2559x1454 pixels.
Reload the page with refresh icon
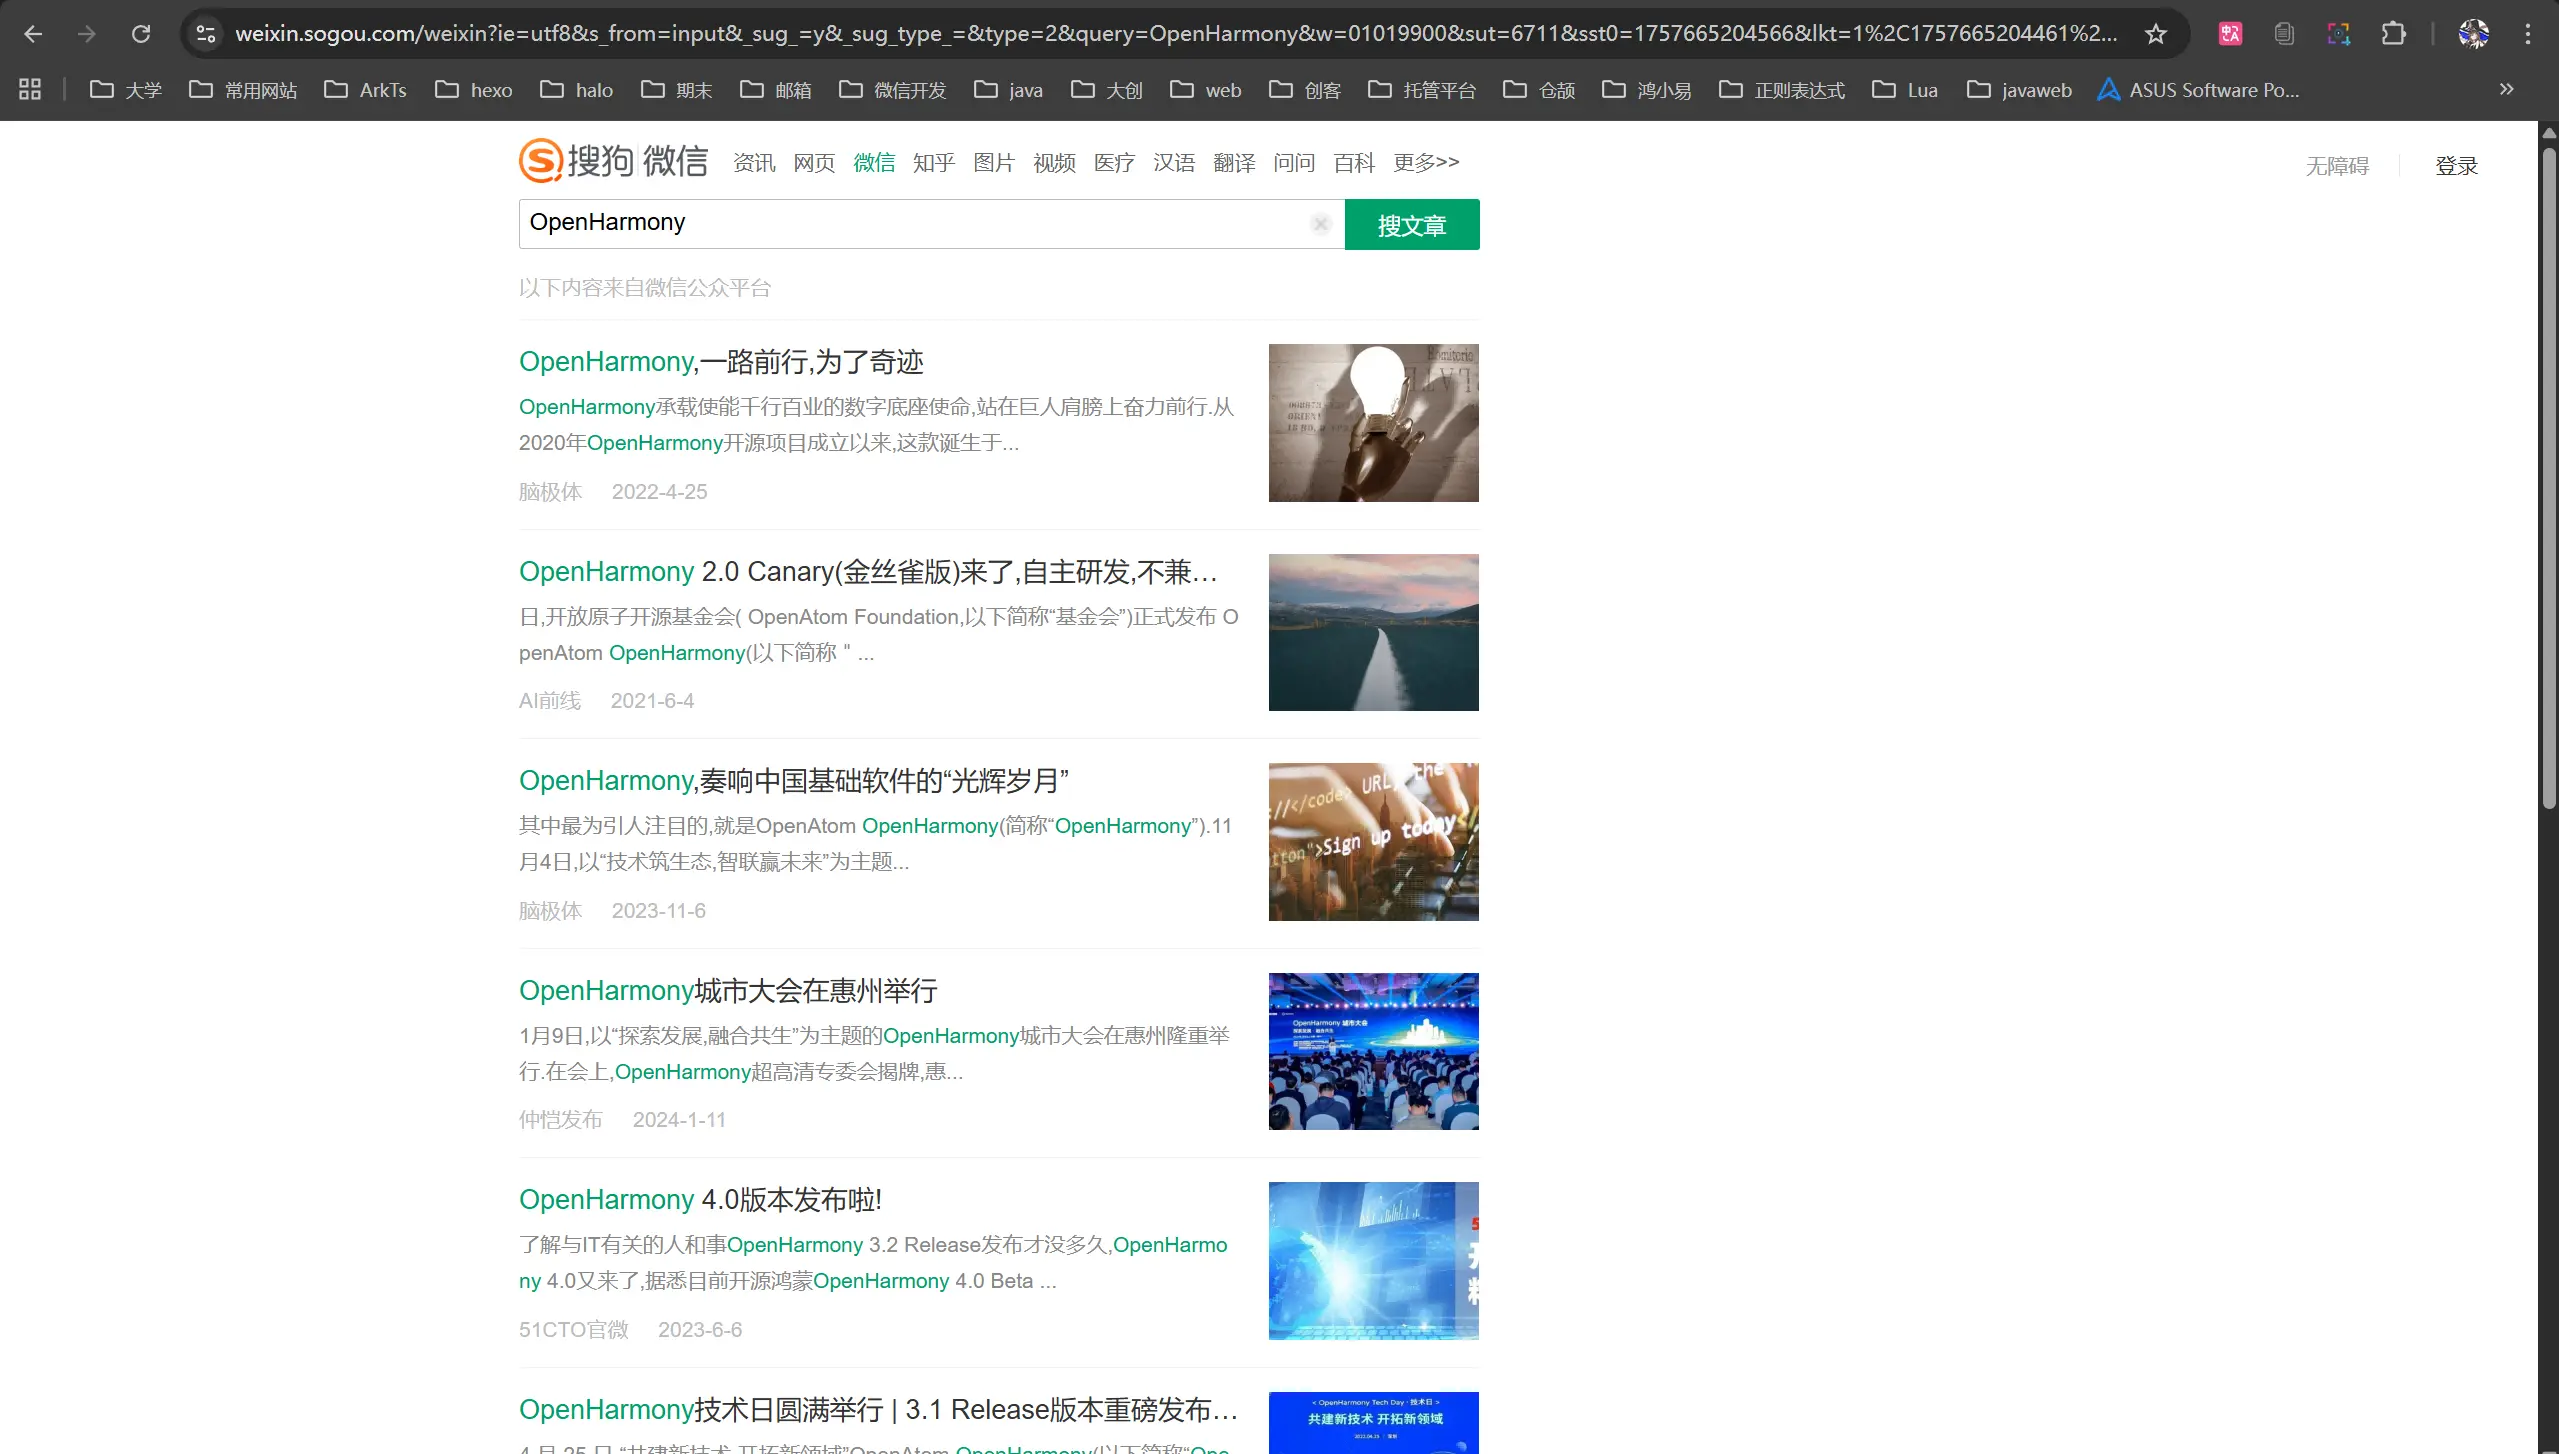141,34
